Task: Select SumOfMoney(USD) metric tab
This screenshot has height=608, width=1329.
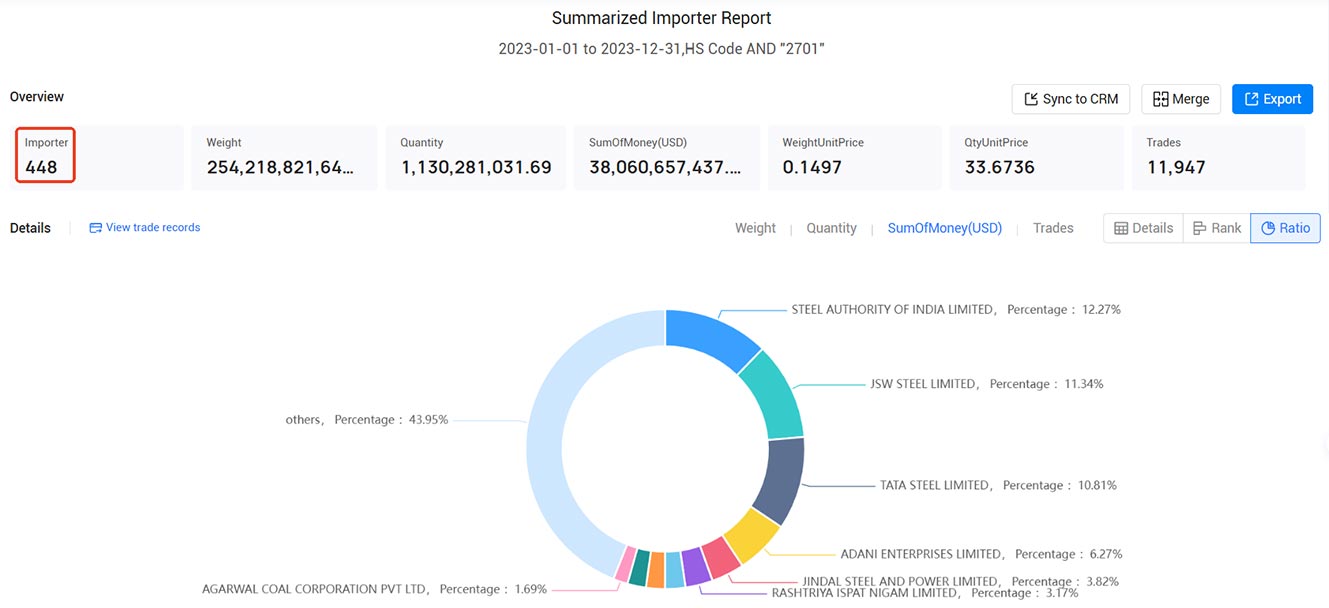Action: coord(945,228)
